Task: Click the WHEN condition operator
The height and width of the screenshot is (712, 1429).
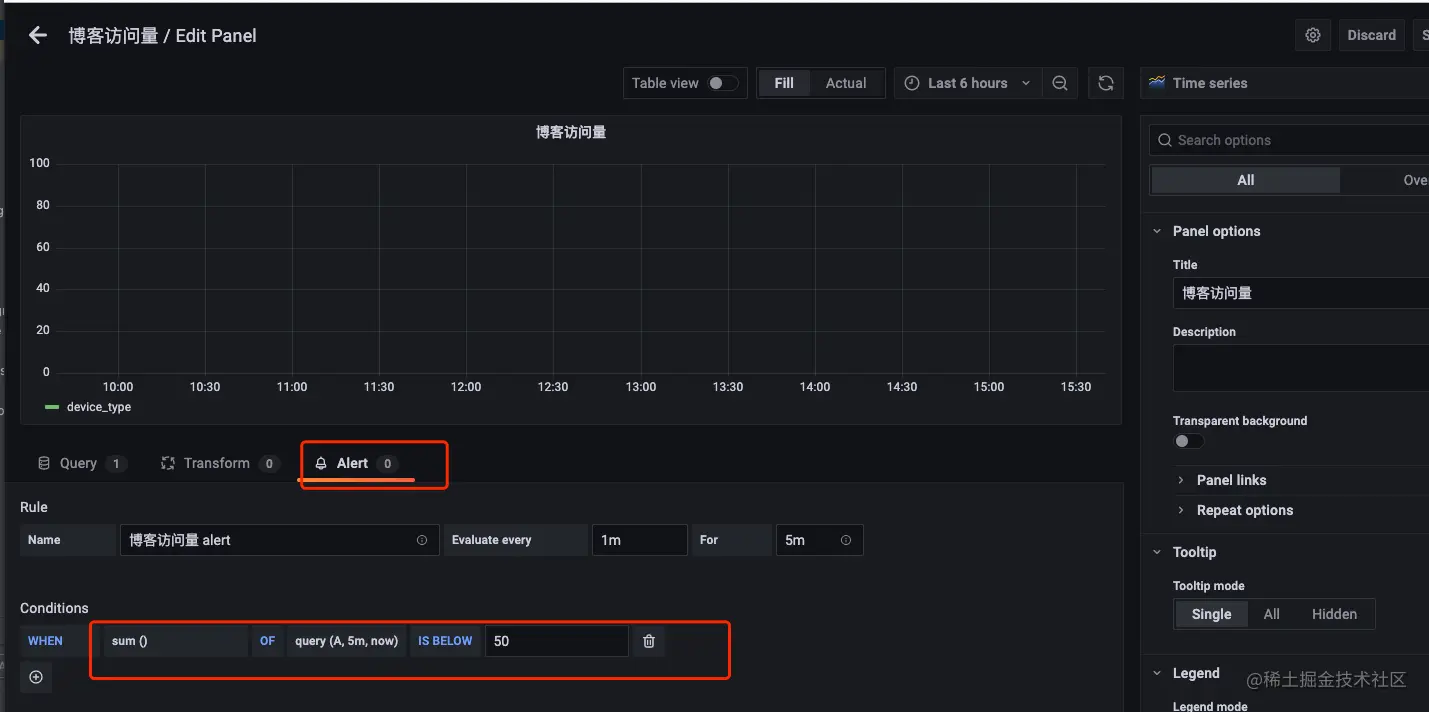Action: click(45, 641)
